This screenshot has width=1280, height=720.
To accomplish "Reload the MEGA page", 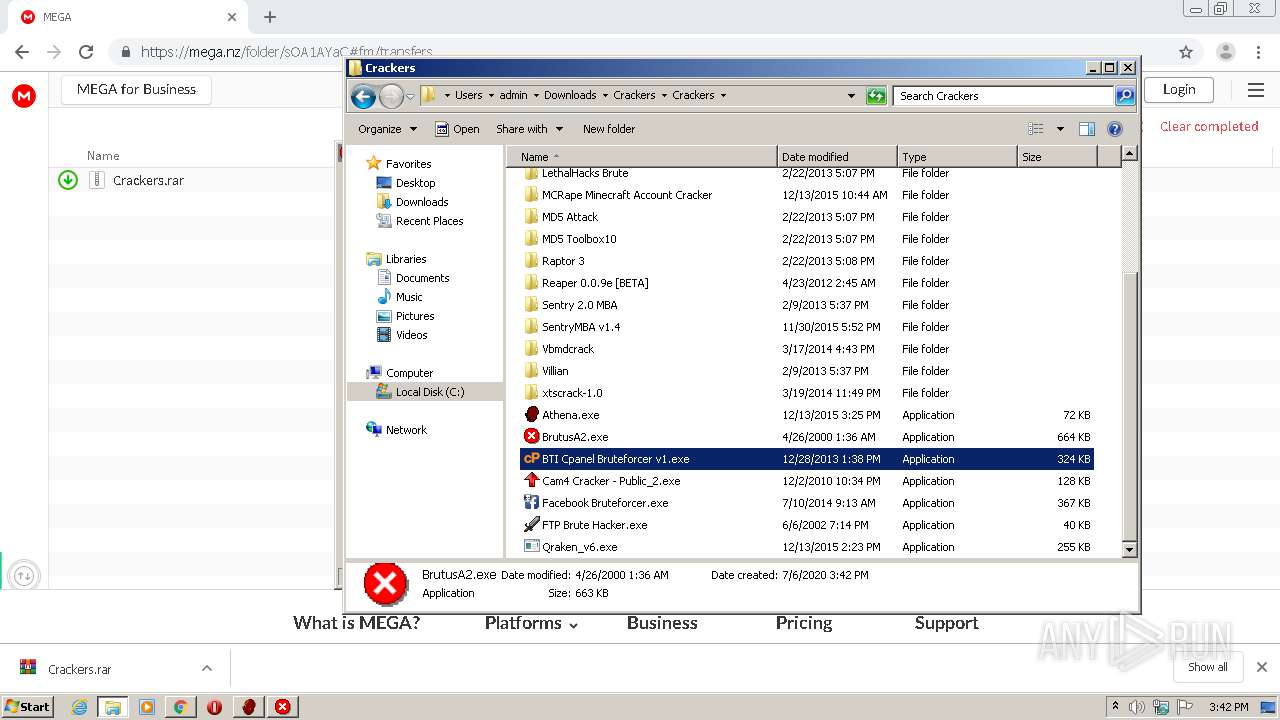I will [x=86, y=52].
